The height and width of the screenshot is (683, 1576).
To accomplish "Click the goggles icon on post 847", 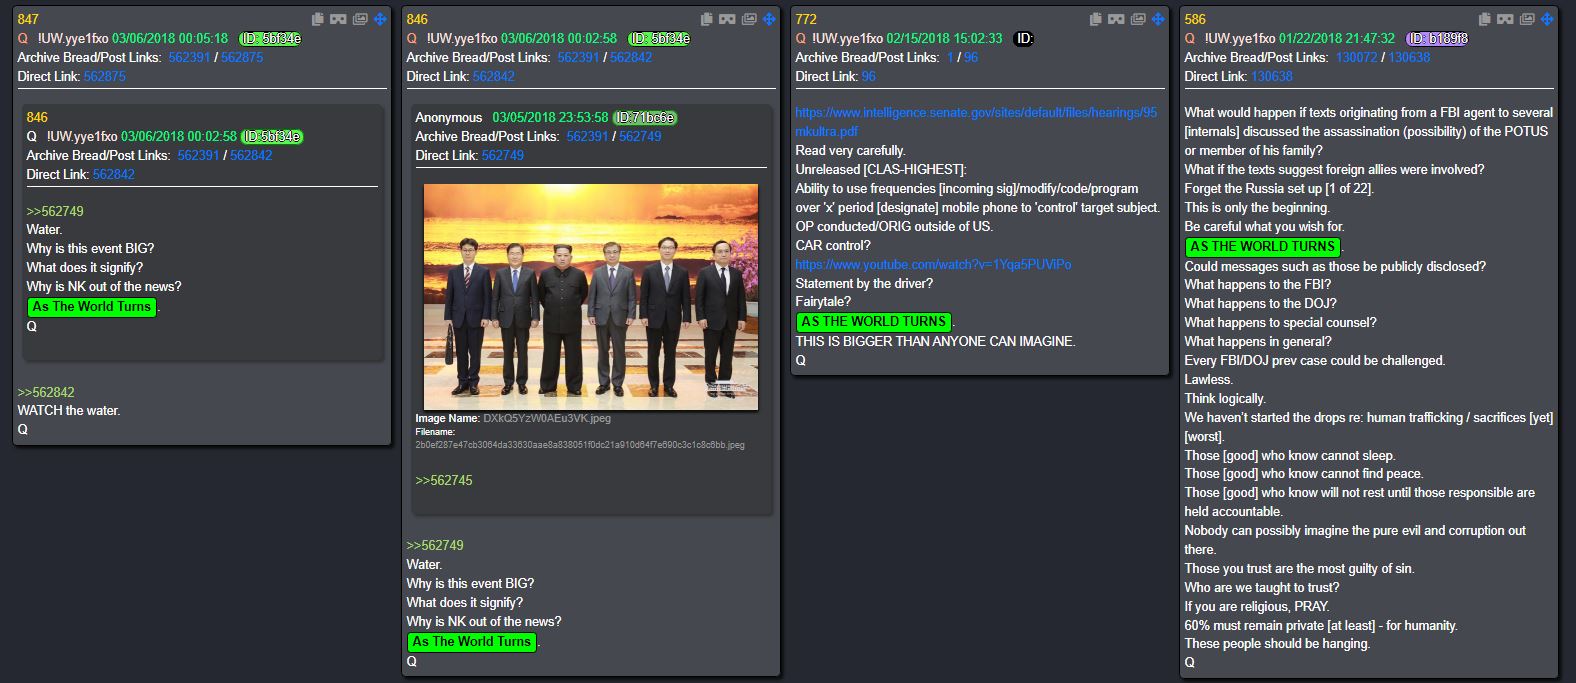I will (x=338, y=19).
